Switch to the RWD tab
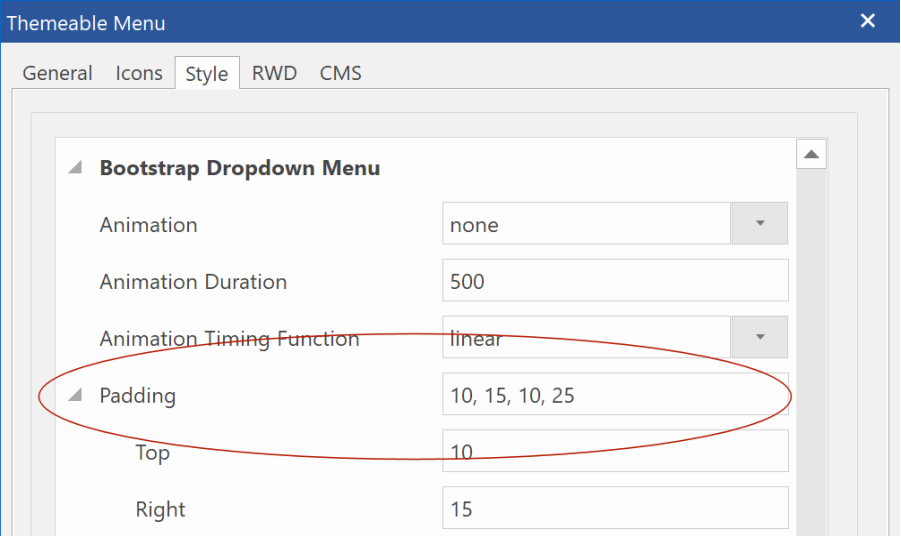Image resolution: width=901 pixels, height=537 pixels. coord(274,74)
